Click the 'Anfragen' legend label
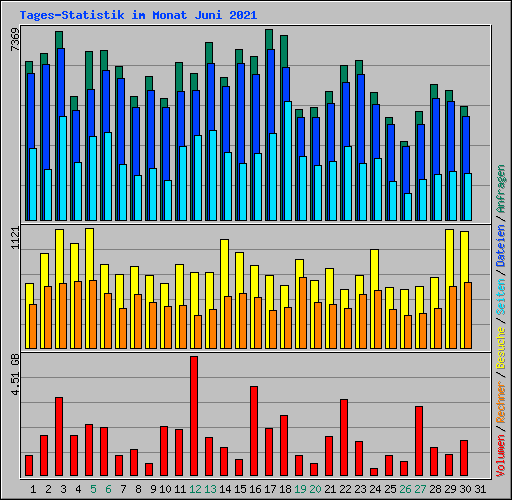Screen dimensions: 512x500 501,189
